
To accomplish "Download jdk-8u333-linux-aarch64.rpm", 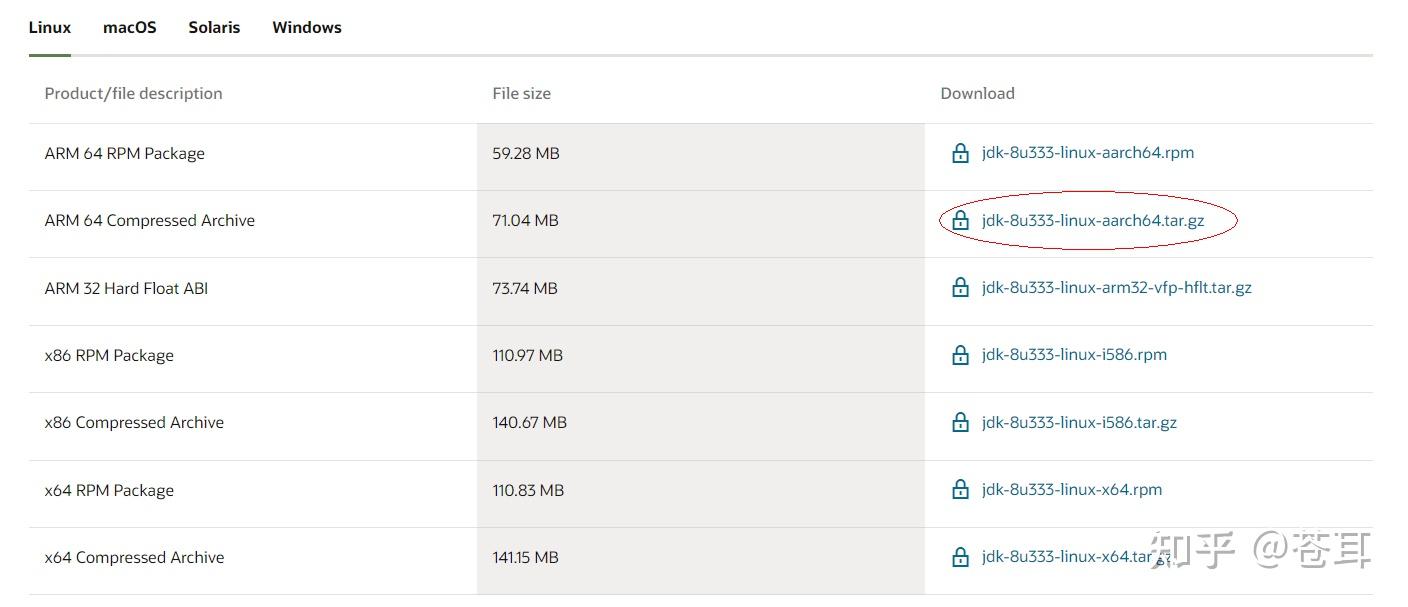I will [x=1088, y=153].
